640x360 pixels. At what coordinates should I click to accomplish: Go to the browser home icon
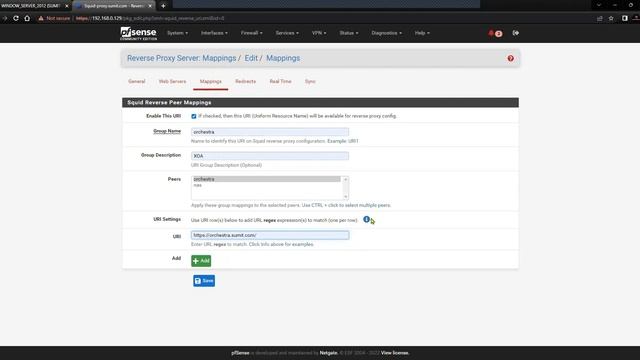point(27,18)
